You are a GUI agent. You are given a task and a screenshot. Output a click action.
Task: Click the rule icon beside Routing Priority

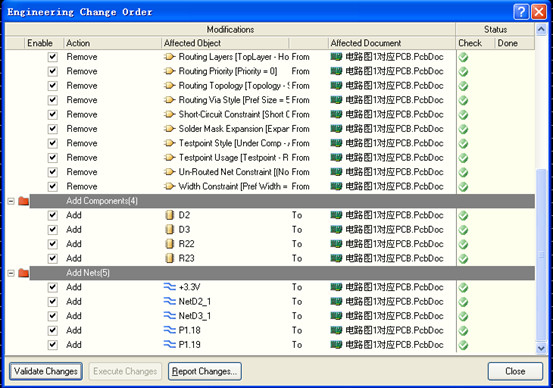pos(170,71)
